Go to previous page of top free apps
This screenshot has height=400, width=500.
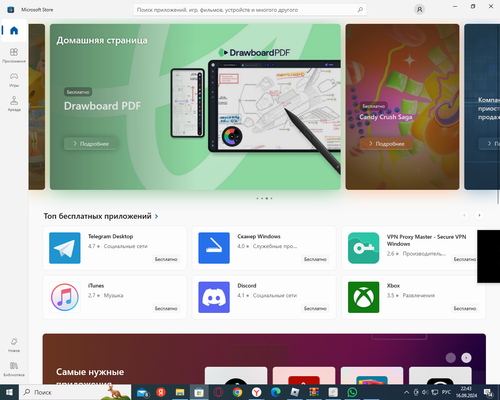click(464, 215)
